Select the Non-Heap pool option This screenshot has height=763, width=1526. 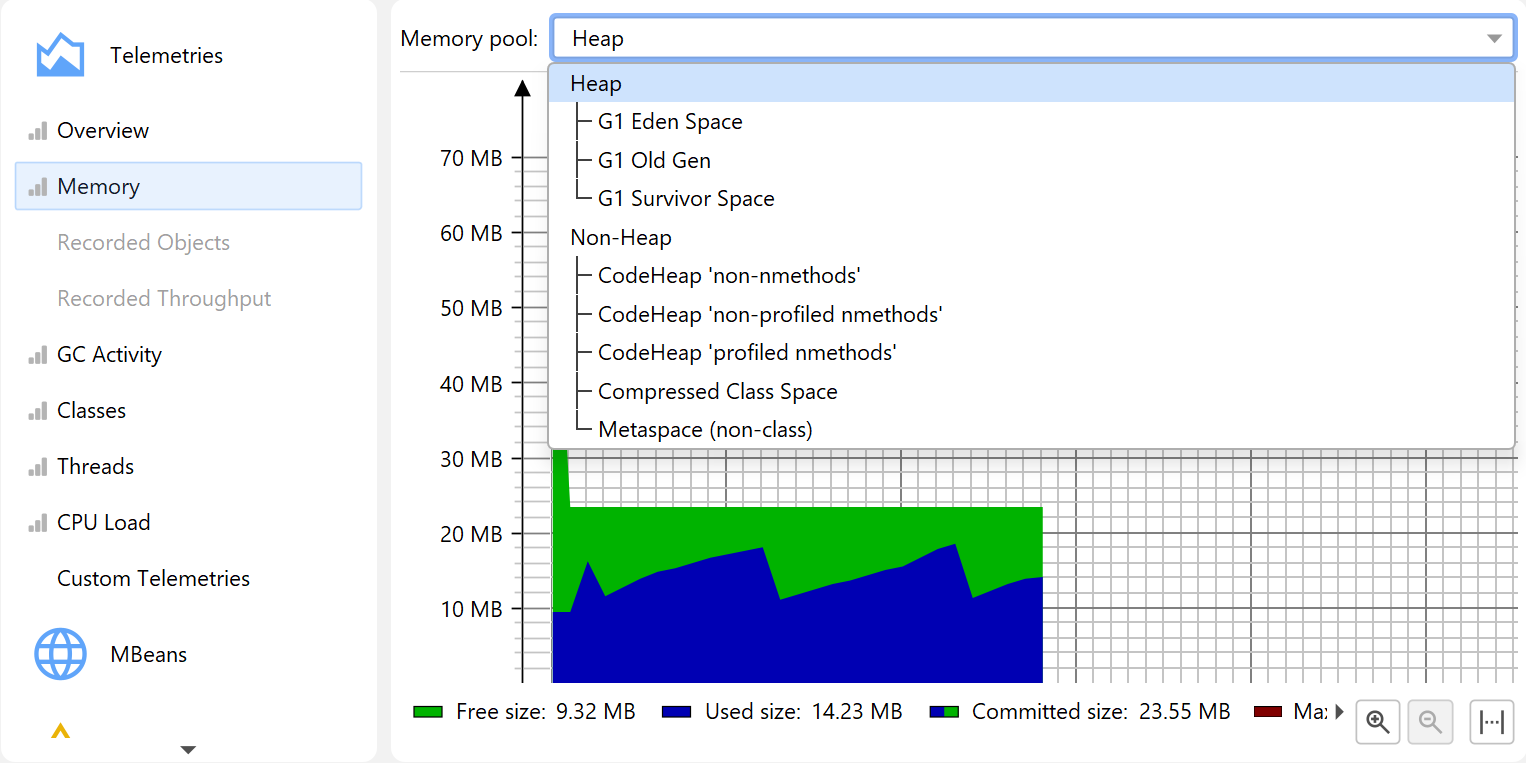click(x=621, y=238)
